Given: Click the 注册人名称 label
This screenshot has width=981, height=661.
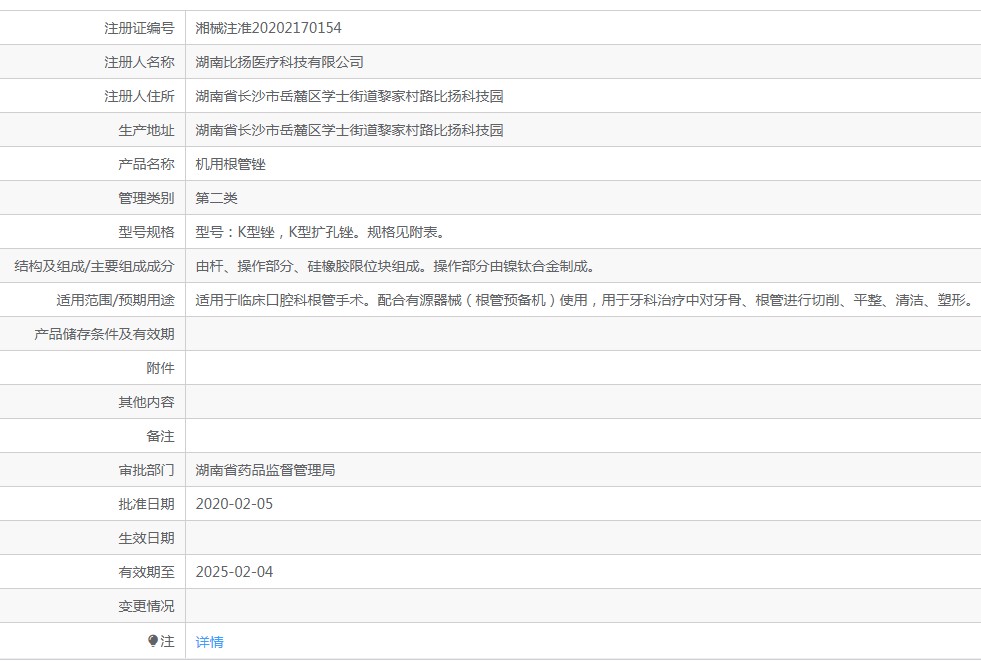Looking at the screenshot, I should [139, 62].
